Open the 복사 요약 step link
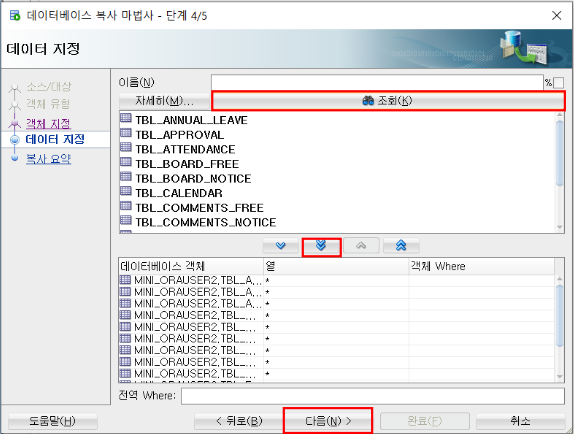 (48, 159)
